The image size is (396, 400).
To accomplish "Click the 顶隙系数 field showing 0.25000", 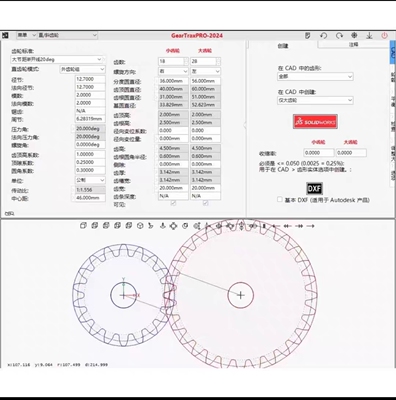I will click(x=90, y=162).
